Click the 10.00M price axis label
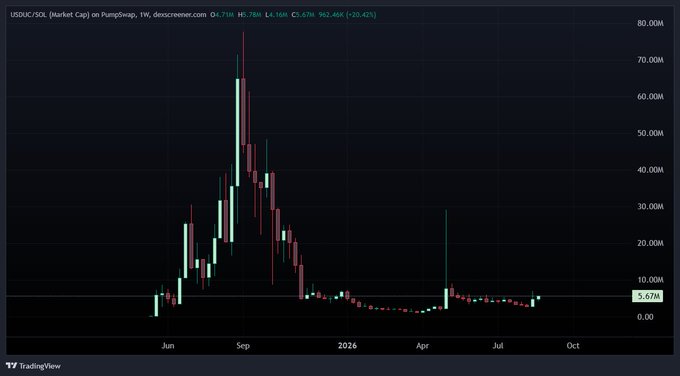The width and height of the screenshot is (680, 376). click(650, 280)
